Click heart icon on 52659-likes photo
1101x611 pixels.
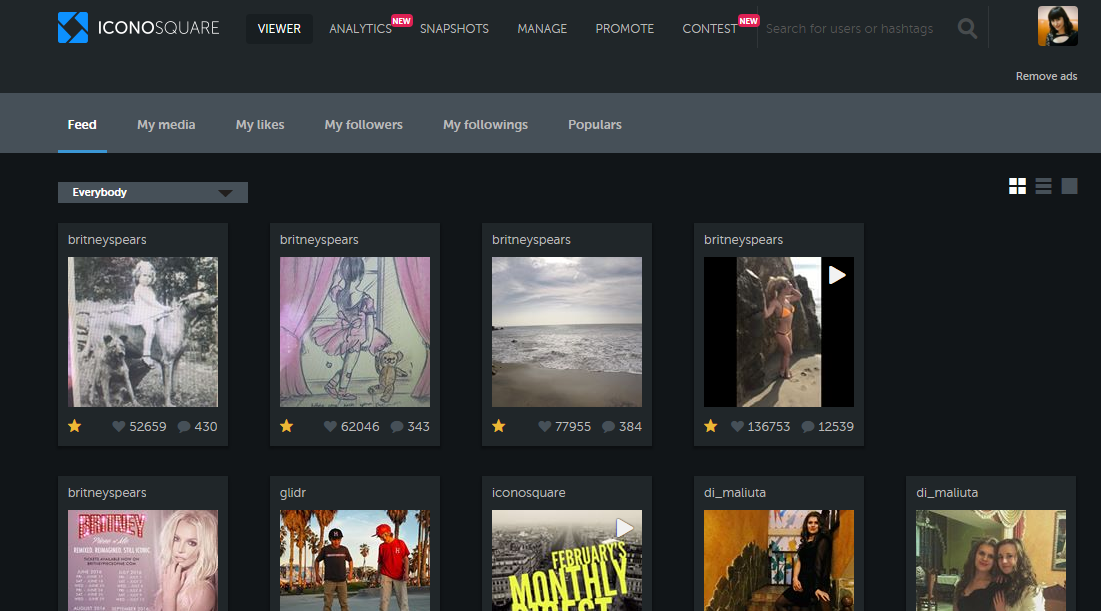pos(119,427)
